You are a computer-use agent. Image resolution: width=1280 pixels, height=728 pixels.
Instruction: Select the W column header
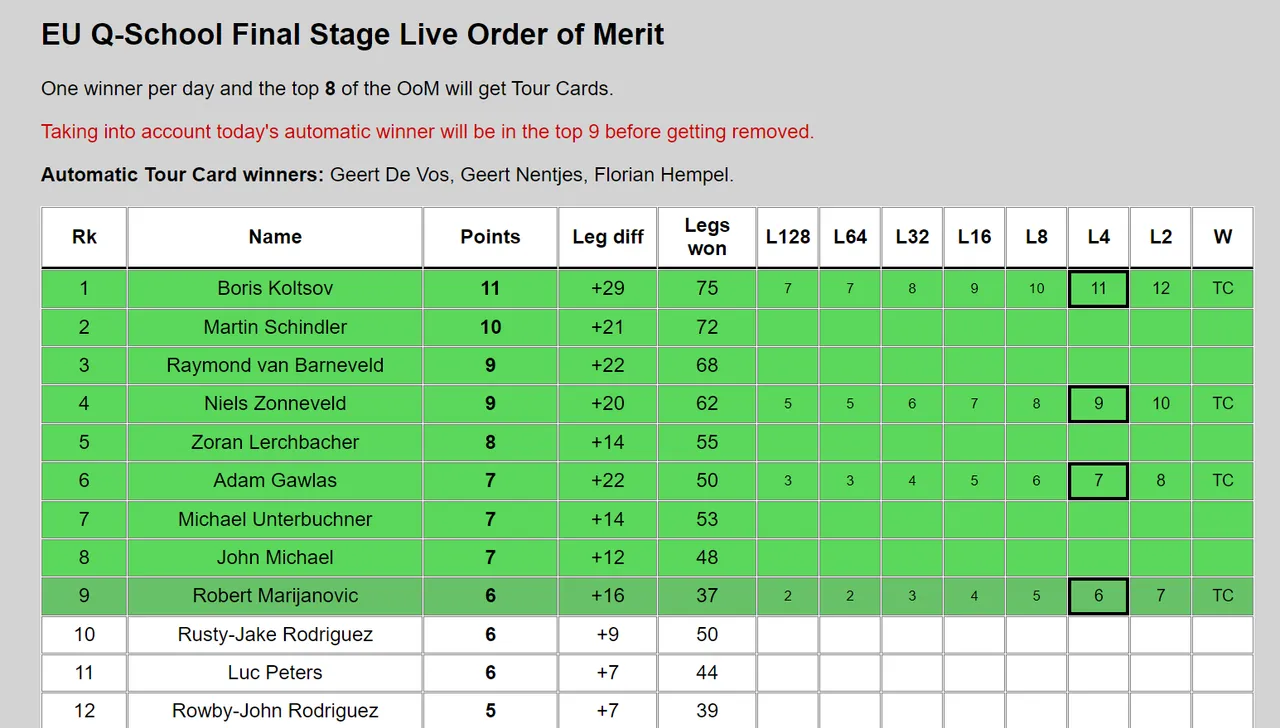point(1222,237)
